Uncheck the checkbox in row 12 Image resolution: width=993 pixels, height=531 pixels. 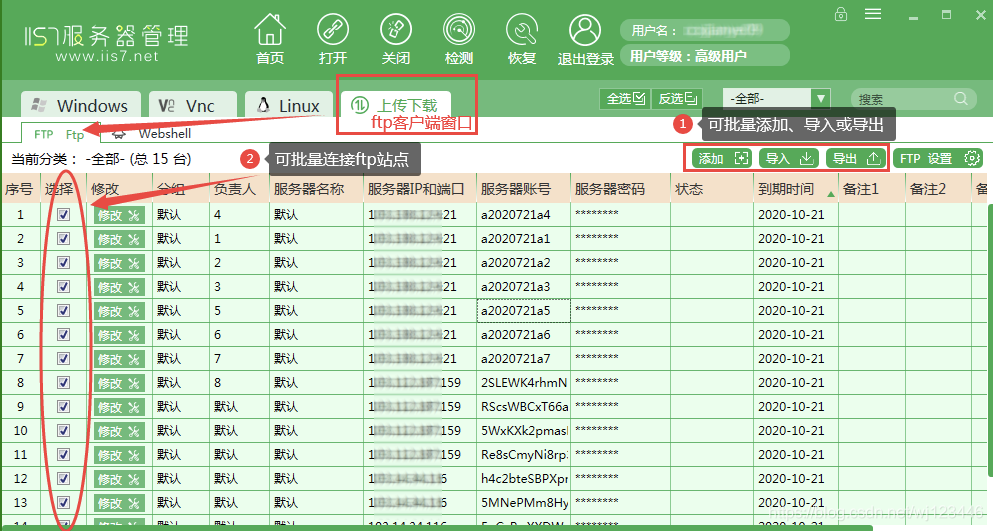[x=63, y=478]
